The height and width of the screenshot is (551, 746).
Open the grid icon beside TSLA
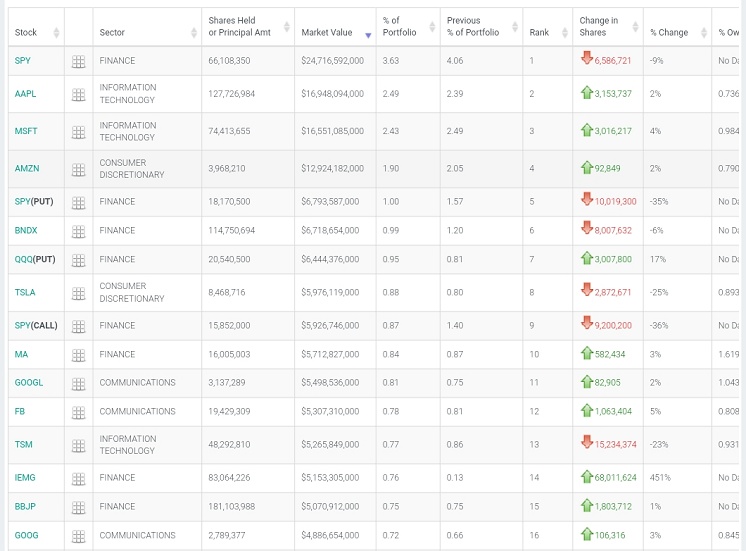coord(78,292)
